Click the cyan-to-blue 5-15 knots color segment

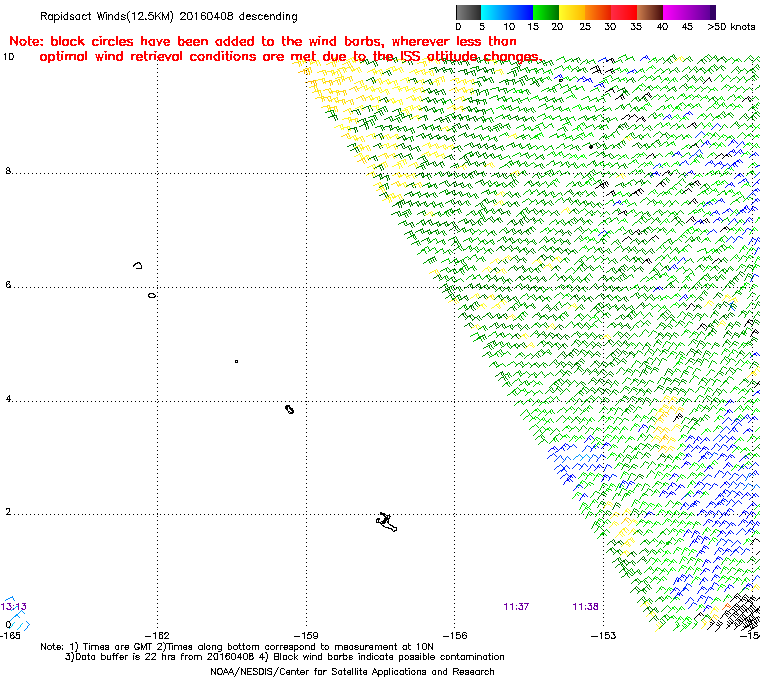[507, 12]
